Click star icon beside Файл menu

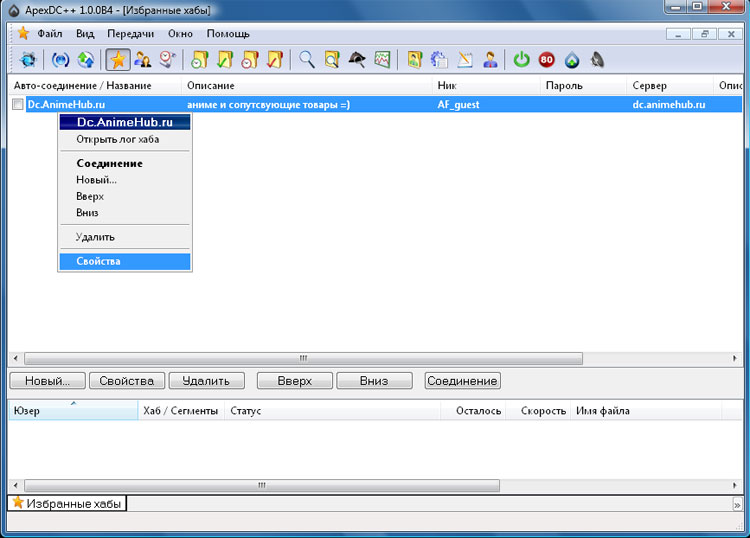(22, 33)
